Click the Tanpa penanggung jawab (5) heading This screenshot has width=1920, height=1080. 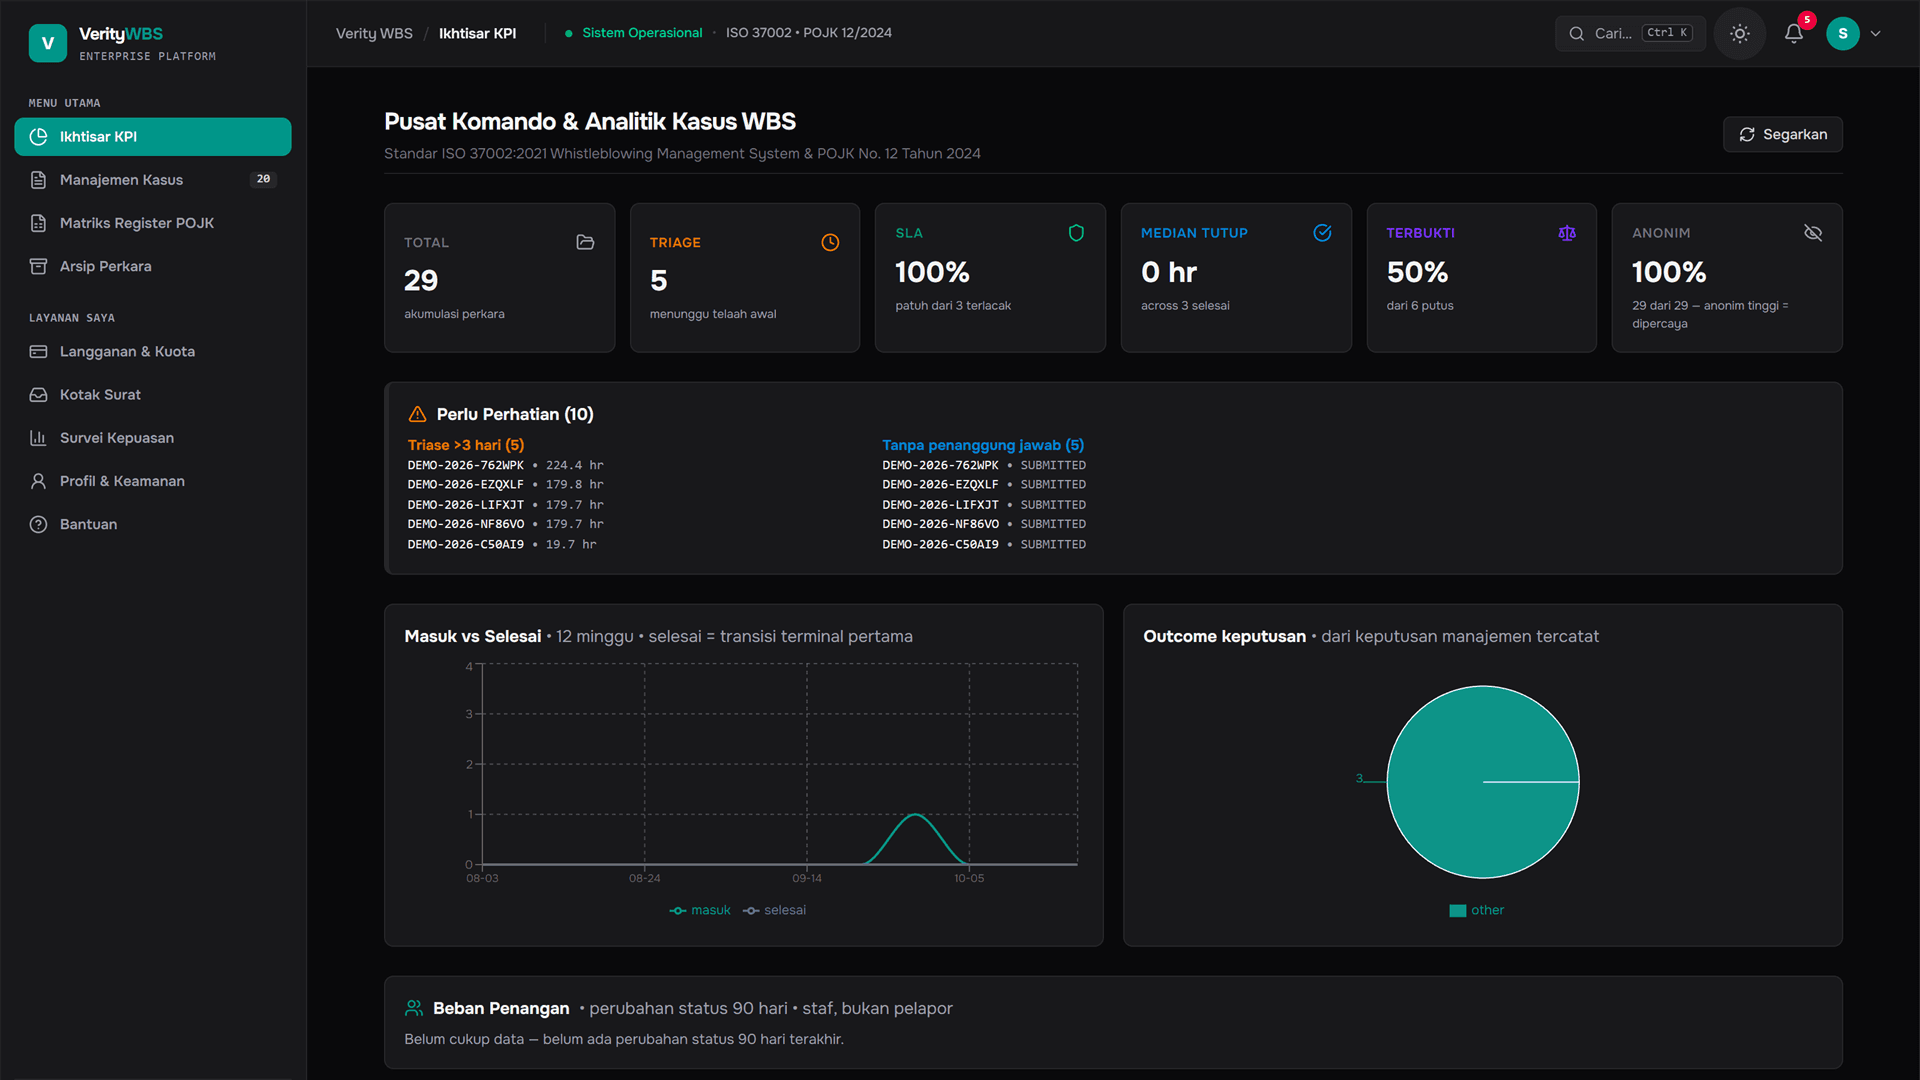(x=983, y=445)
